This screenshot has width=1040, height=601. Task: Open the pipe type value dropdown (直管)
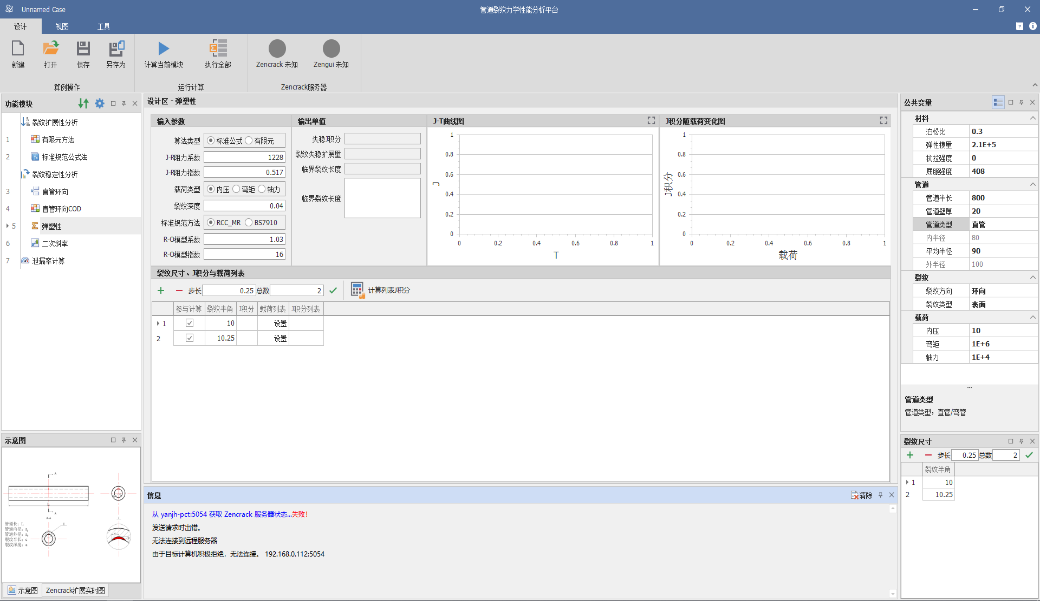coord(1004,224)
